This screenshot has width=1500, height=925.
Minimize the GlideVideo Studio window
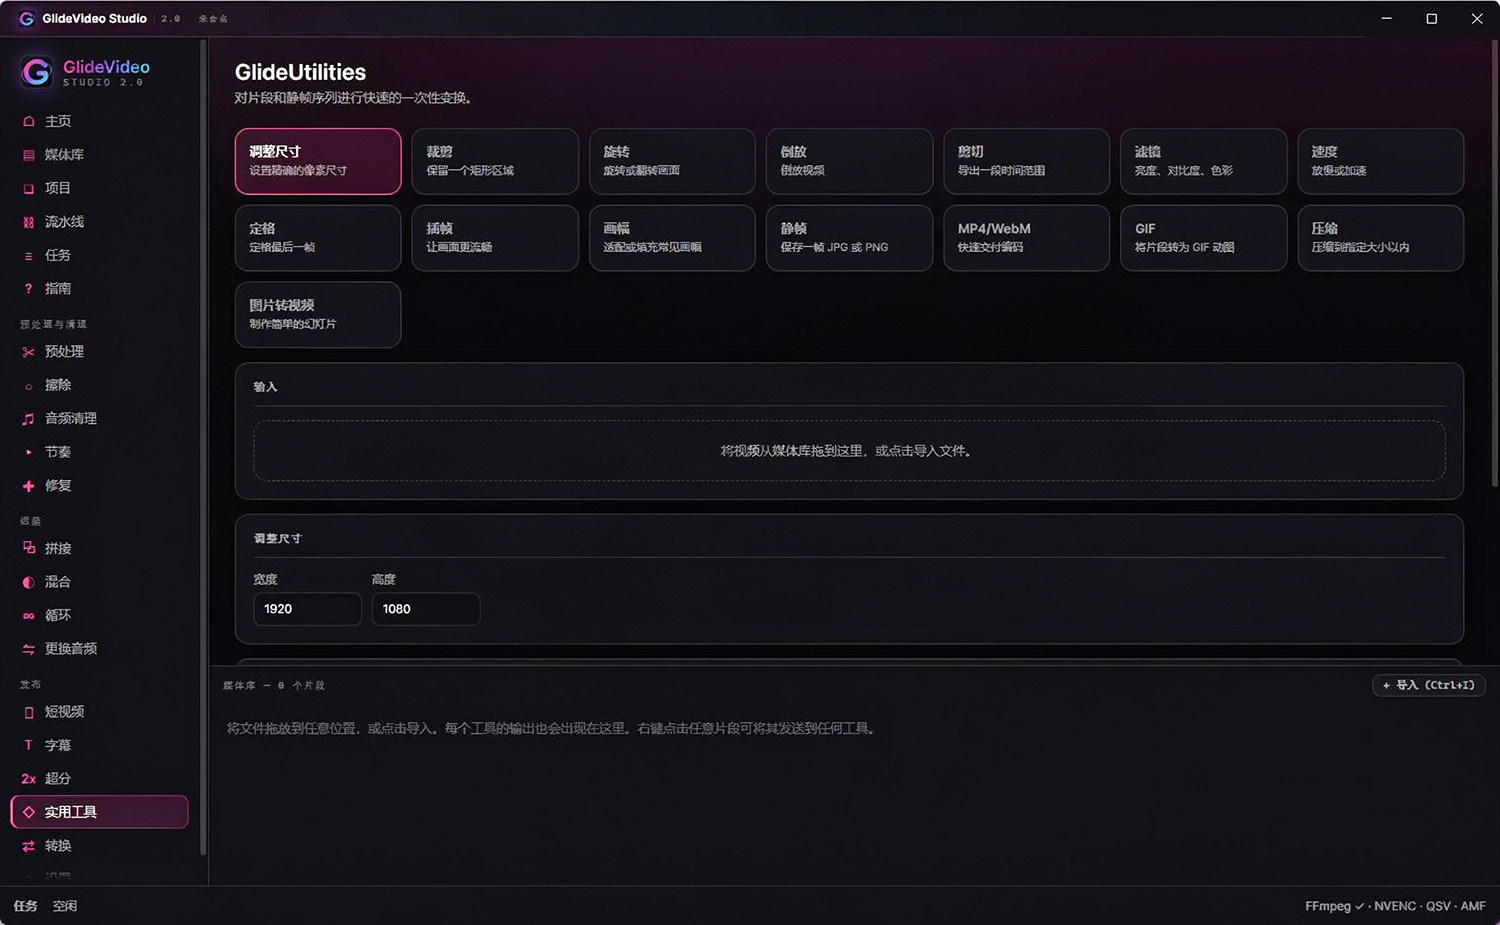[x=1386, y=19]
